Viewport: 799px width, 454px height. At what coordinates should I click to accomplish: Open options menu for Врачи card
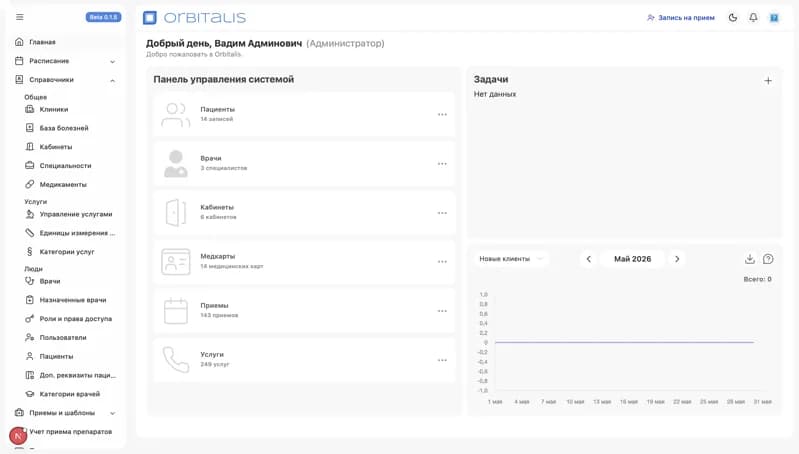442,164
